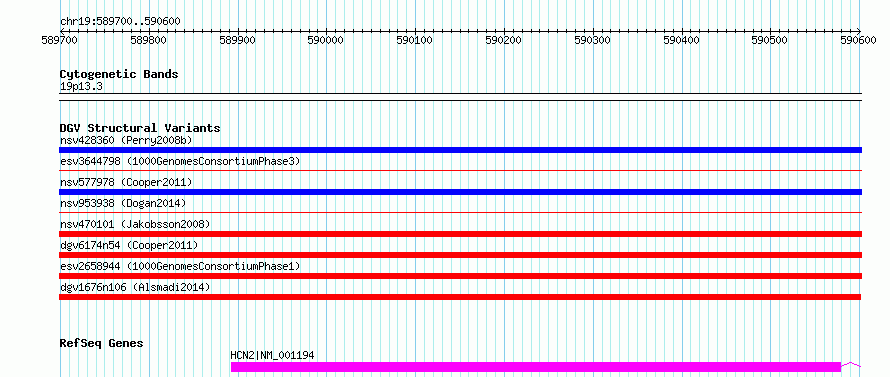
Task: Click ruler position 589900
Action: tap(237, 40)
